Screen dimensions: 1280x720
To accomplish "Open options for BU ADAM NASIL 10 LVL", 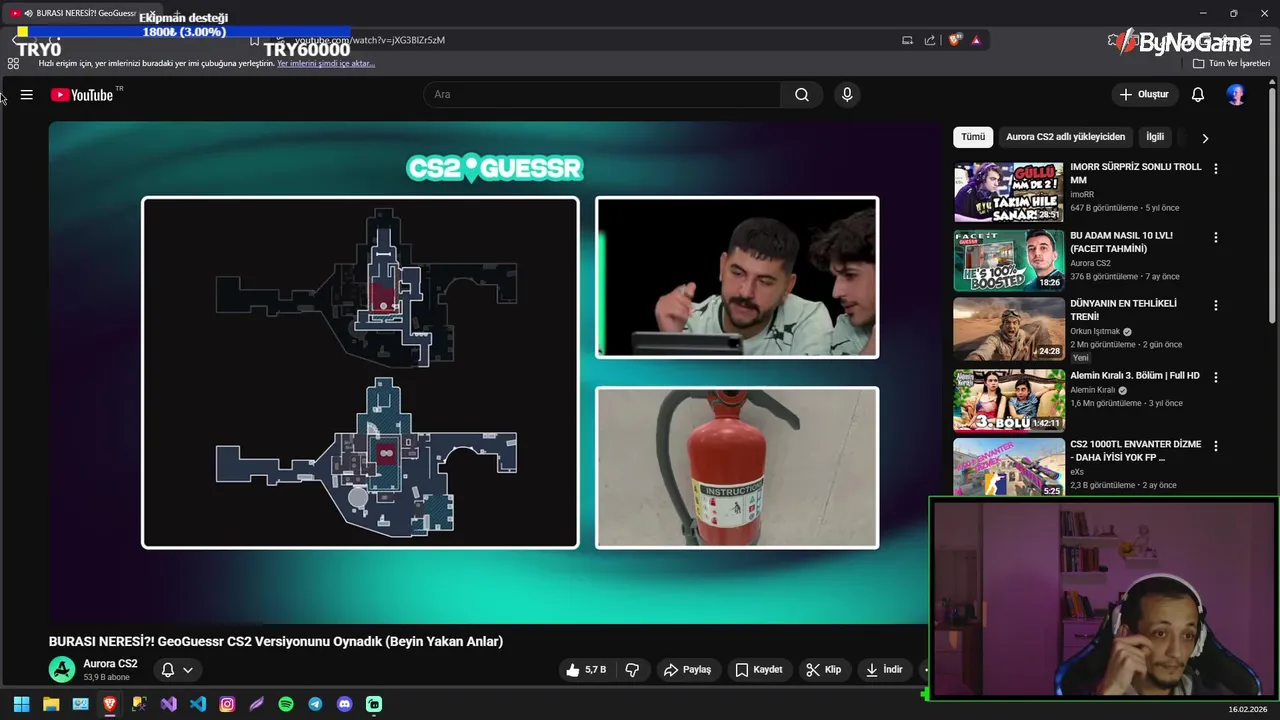I will tap(1216, 238).
